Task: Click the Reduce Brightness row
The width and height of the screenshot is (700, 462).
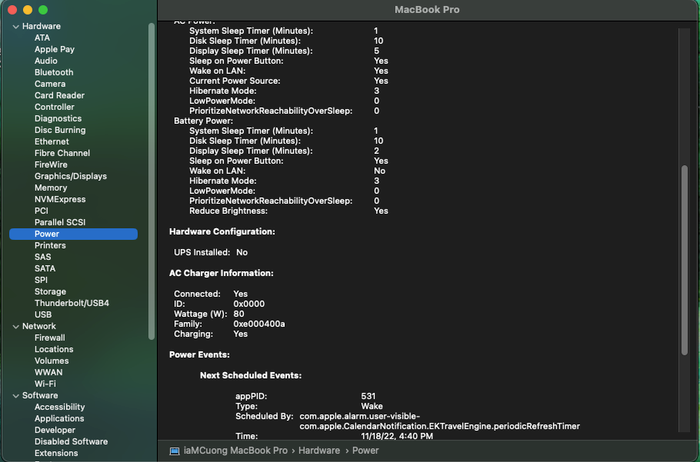Action: coord(289,211)
